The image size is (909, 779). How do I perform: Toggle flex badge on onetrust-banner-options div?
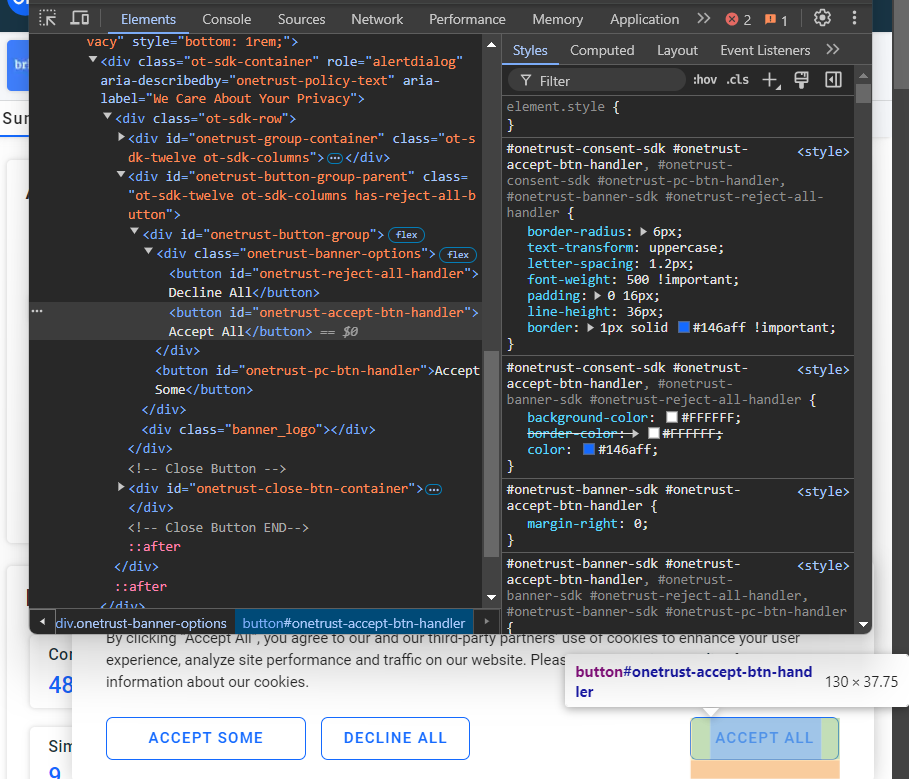tap(459, 254)
